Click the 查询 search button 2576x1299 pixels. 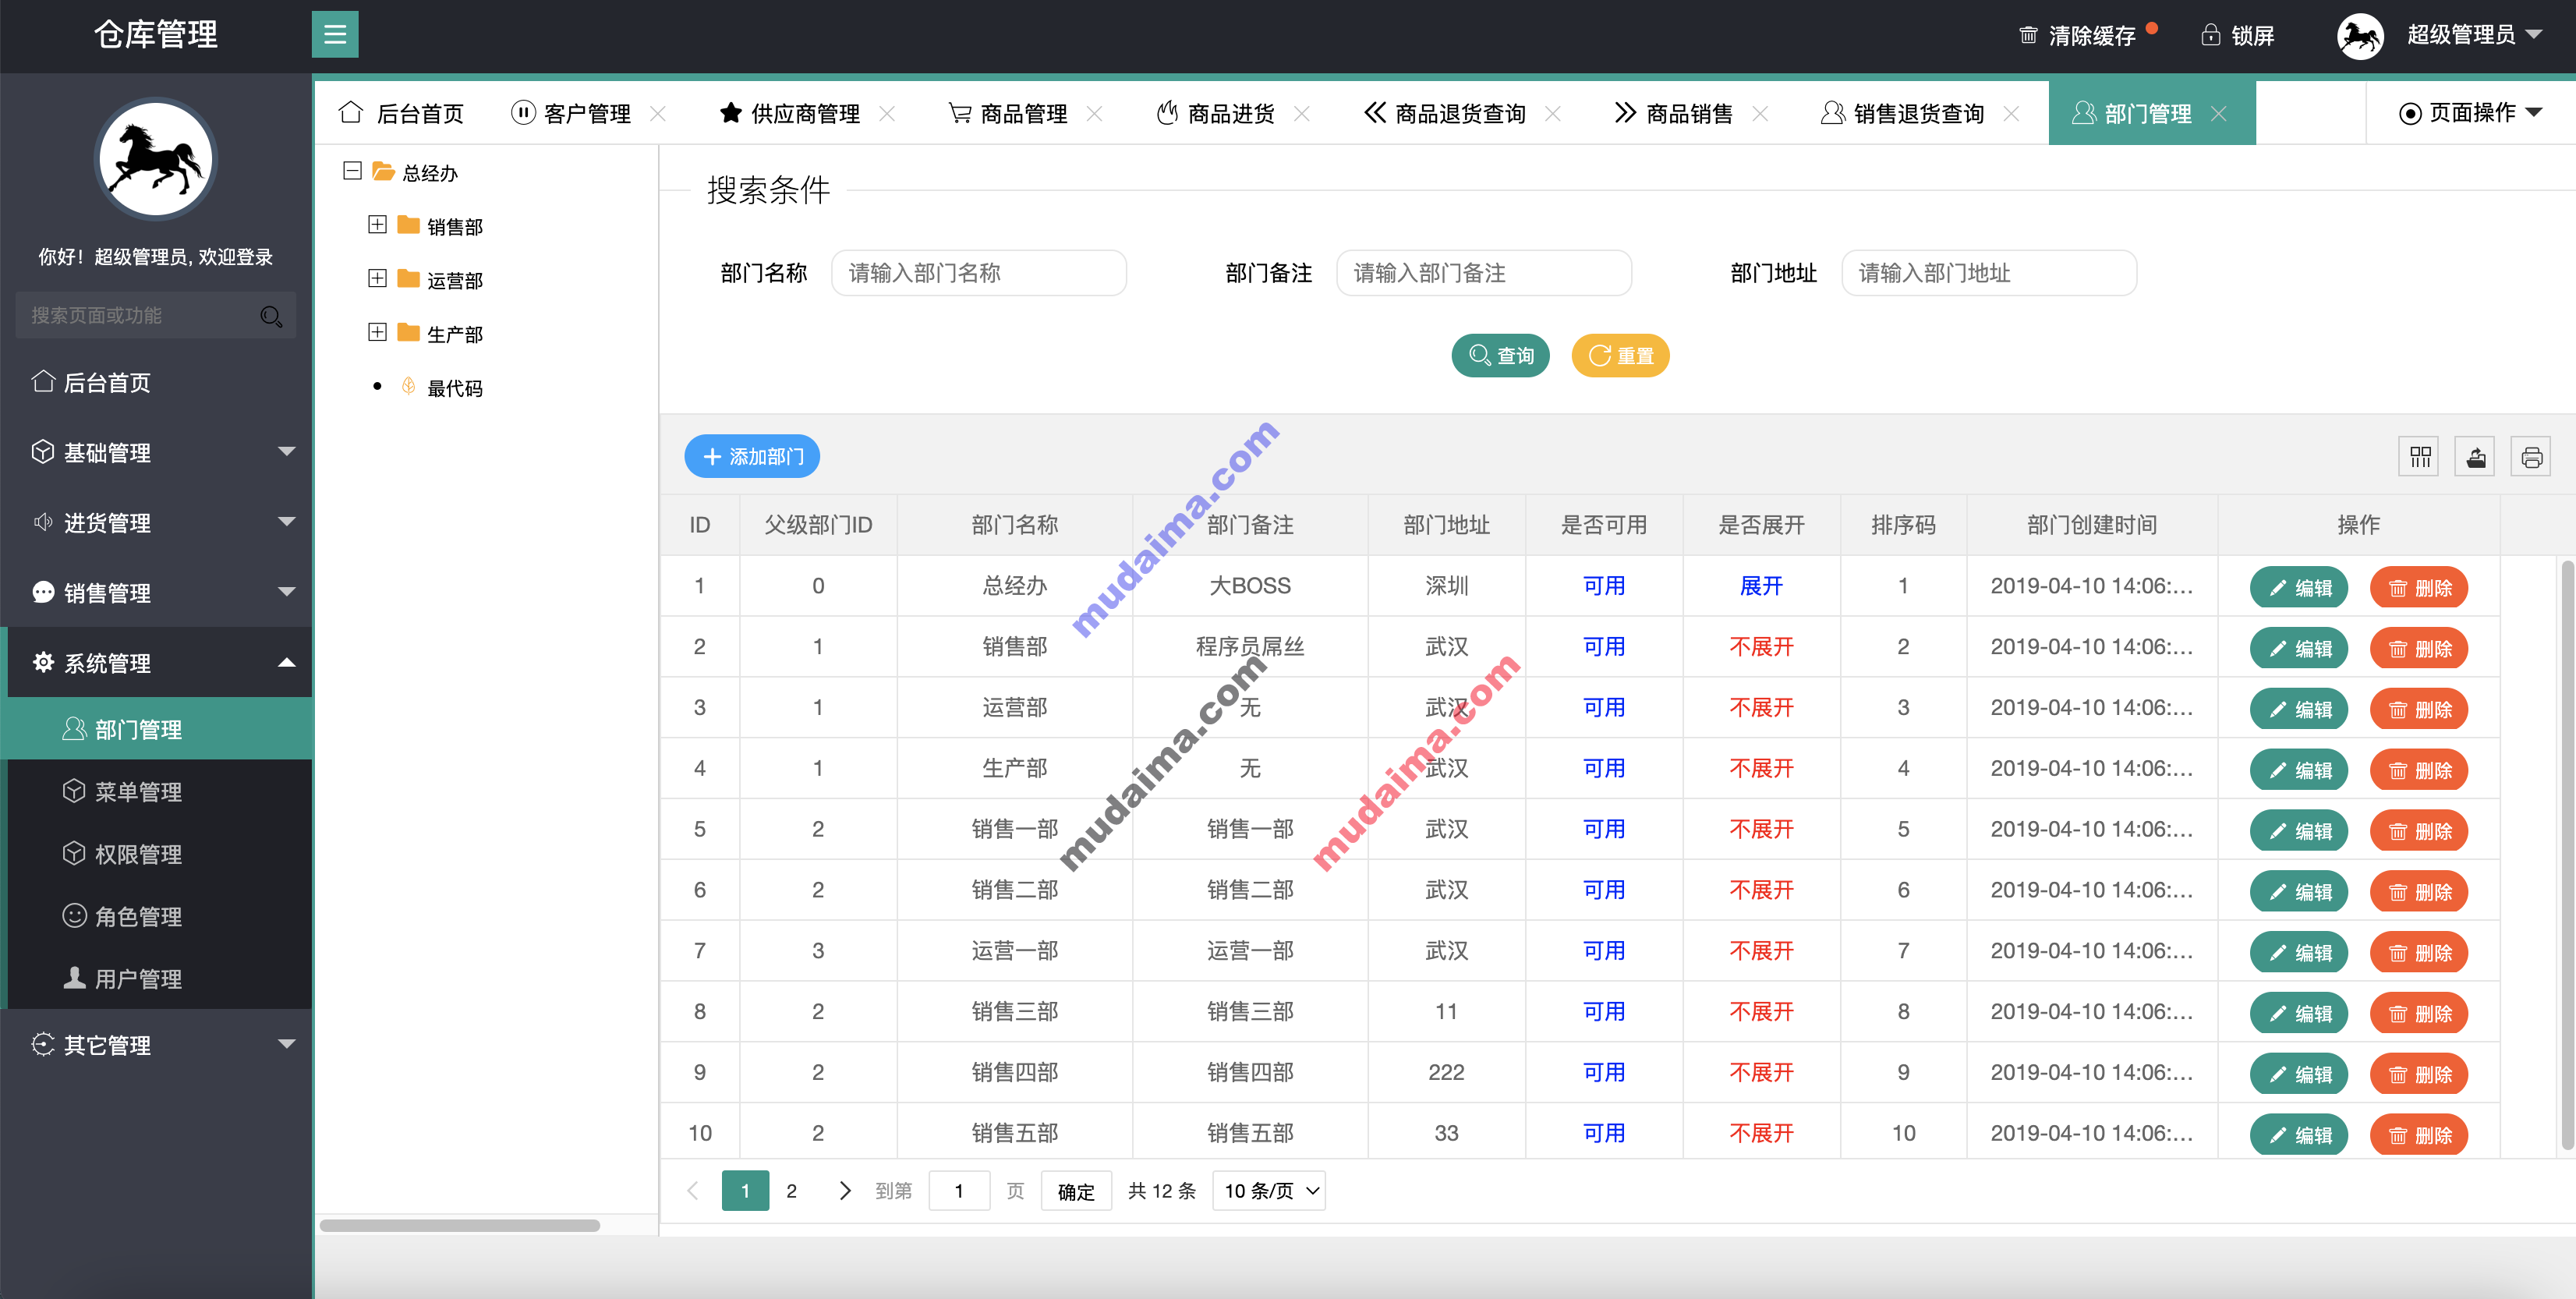click(x=1500, y=355)
